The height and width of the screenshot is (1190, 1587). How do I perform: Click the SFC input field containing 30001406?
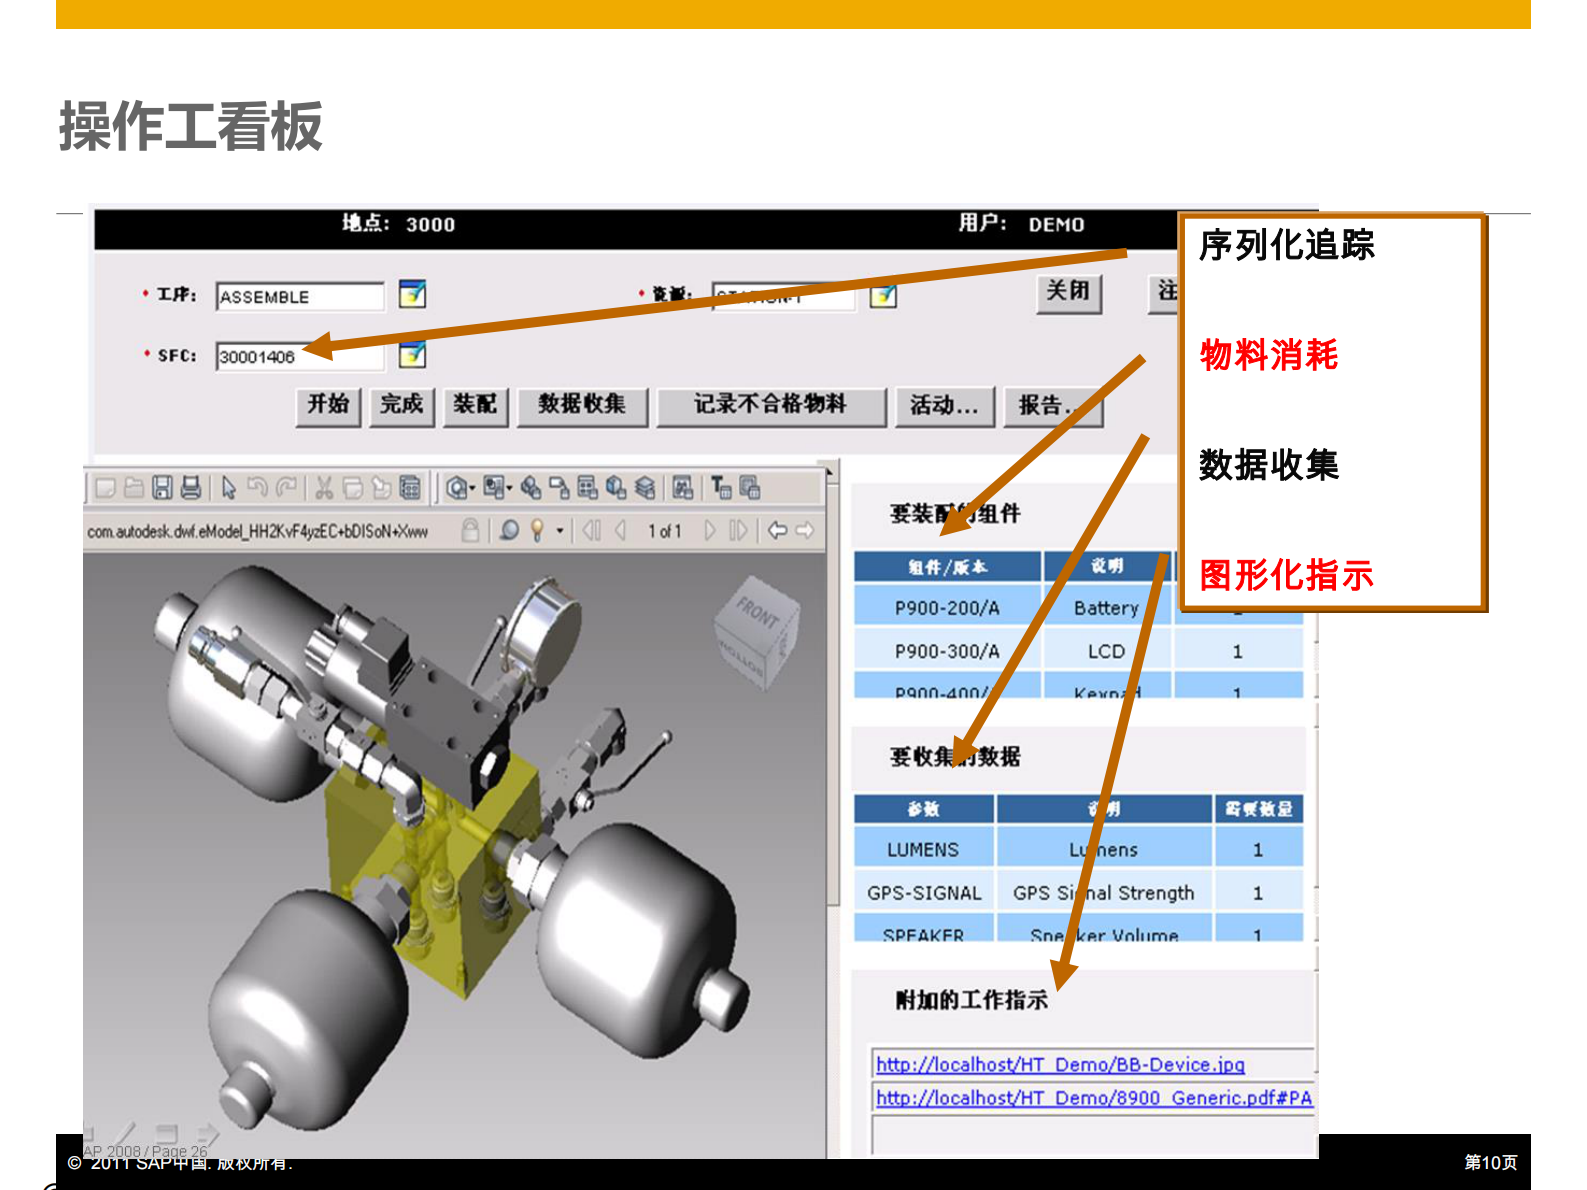[x=300, y=356]
